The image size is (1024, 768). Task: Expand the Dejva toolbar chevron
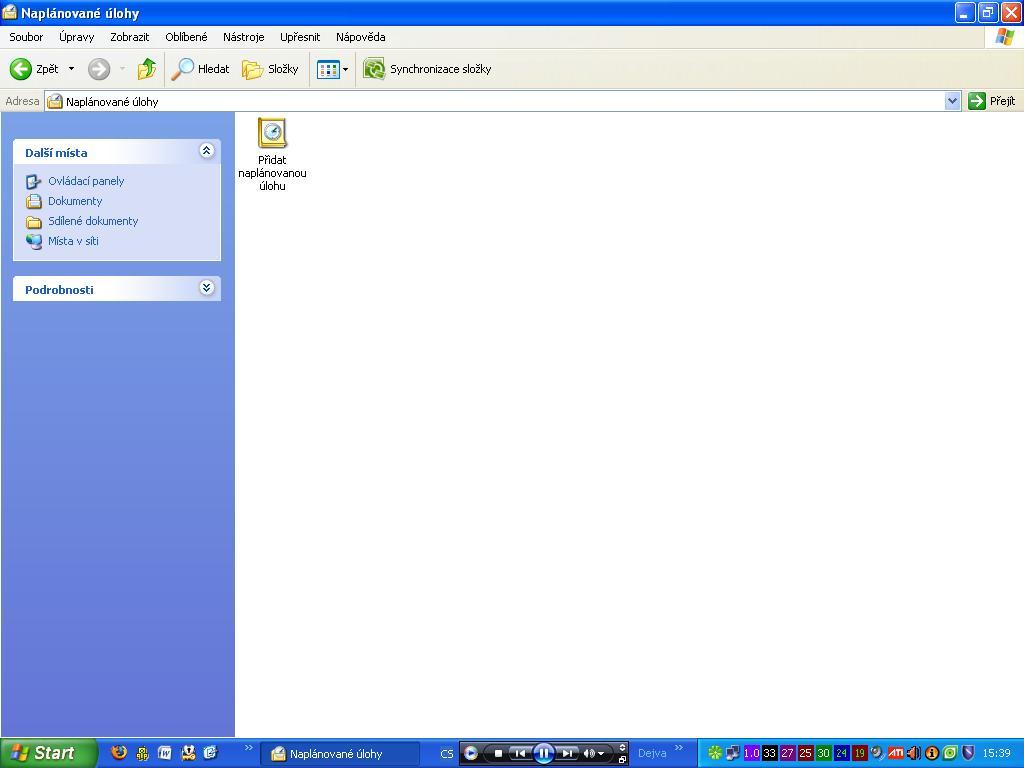point(679,748)
